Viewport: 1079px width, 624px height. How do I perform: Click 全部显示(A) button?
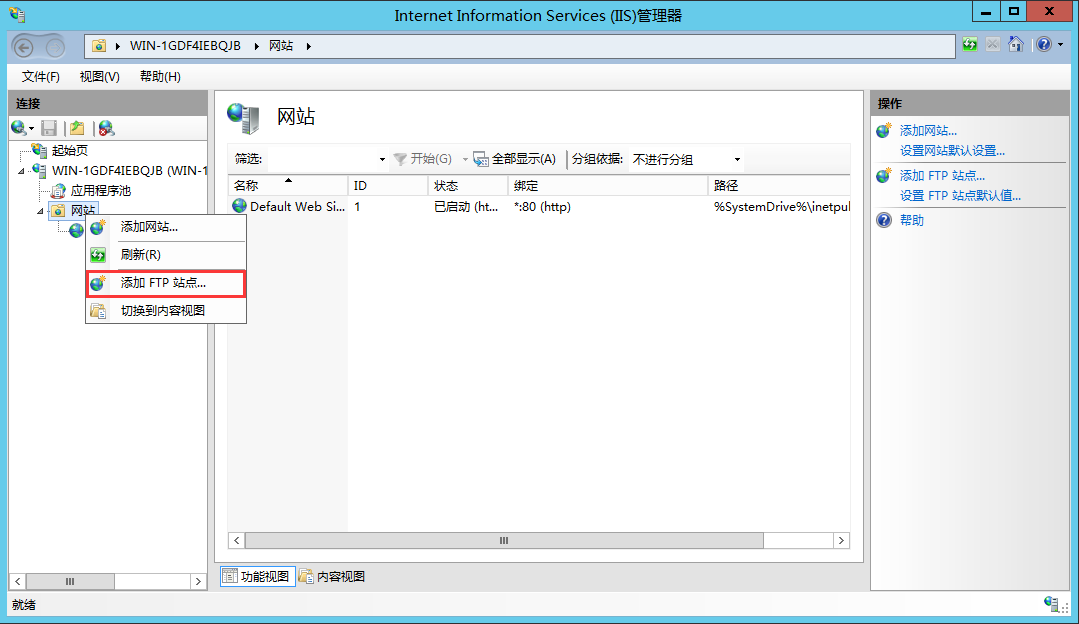pos(515,159)
